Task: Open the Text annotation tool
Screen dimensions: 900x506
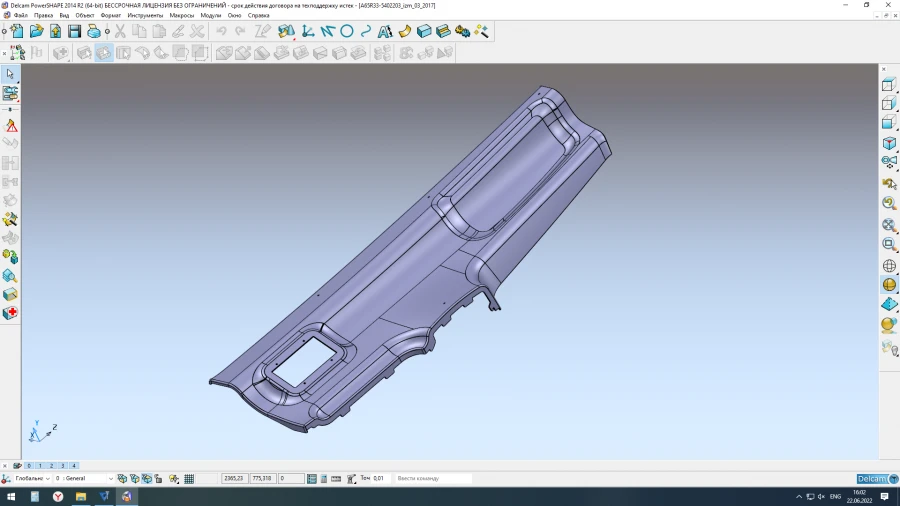Action: tap(384, 32)
